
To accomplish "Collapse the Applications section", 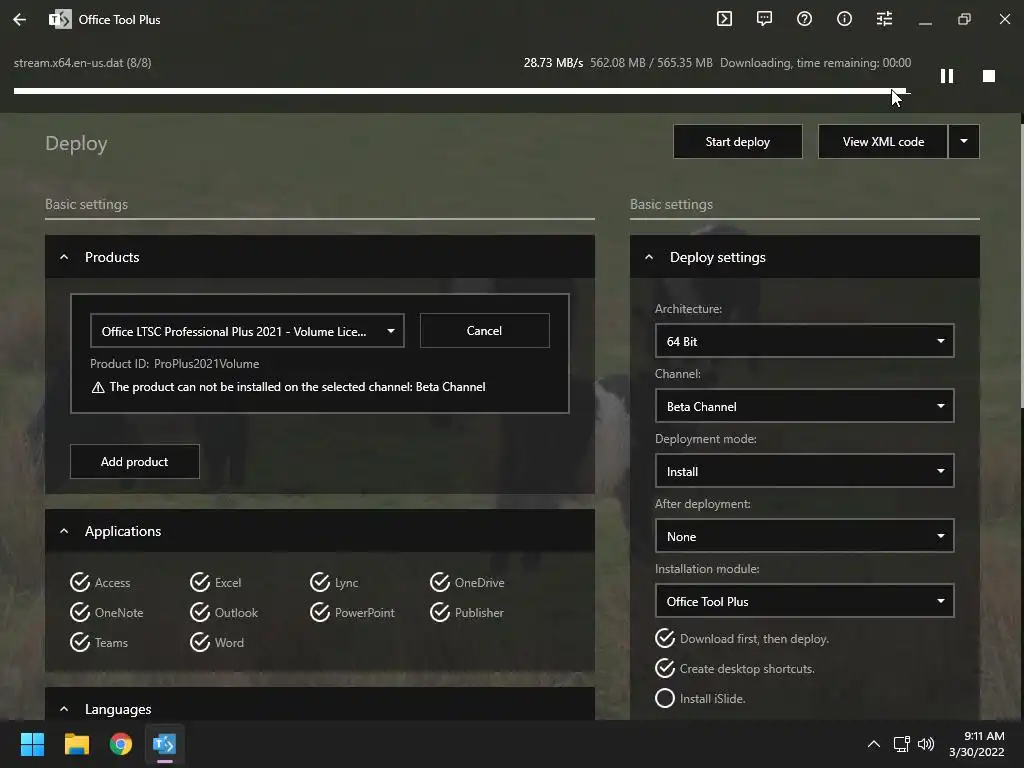I will pos(64,531).
